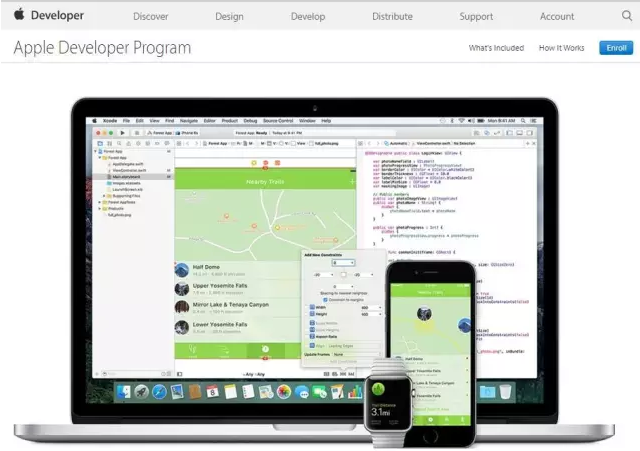Click the Calendar icon in the pictured Dock
This screenshot has height=451, width=640.
coord(212,392)
